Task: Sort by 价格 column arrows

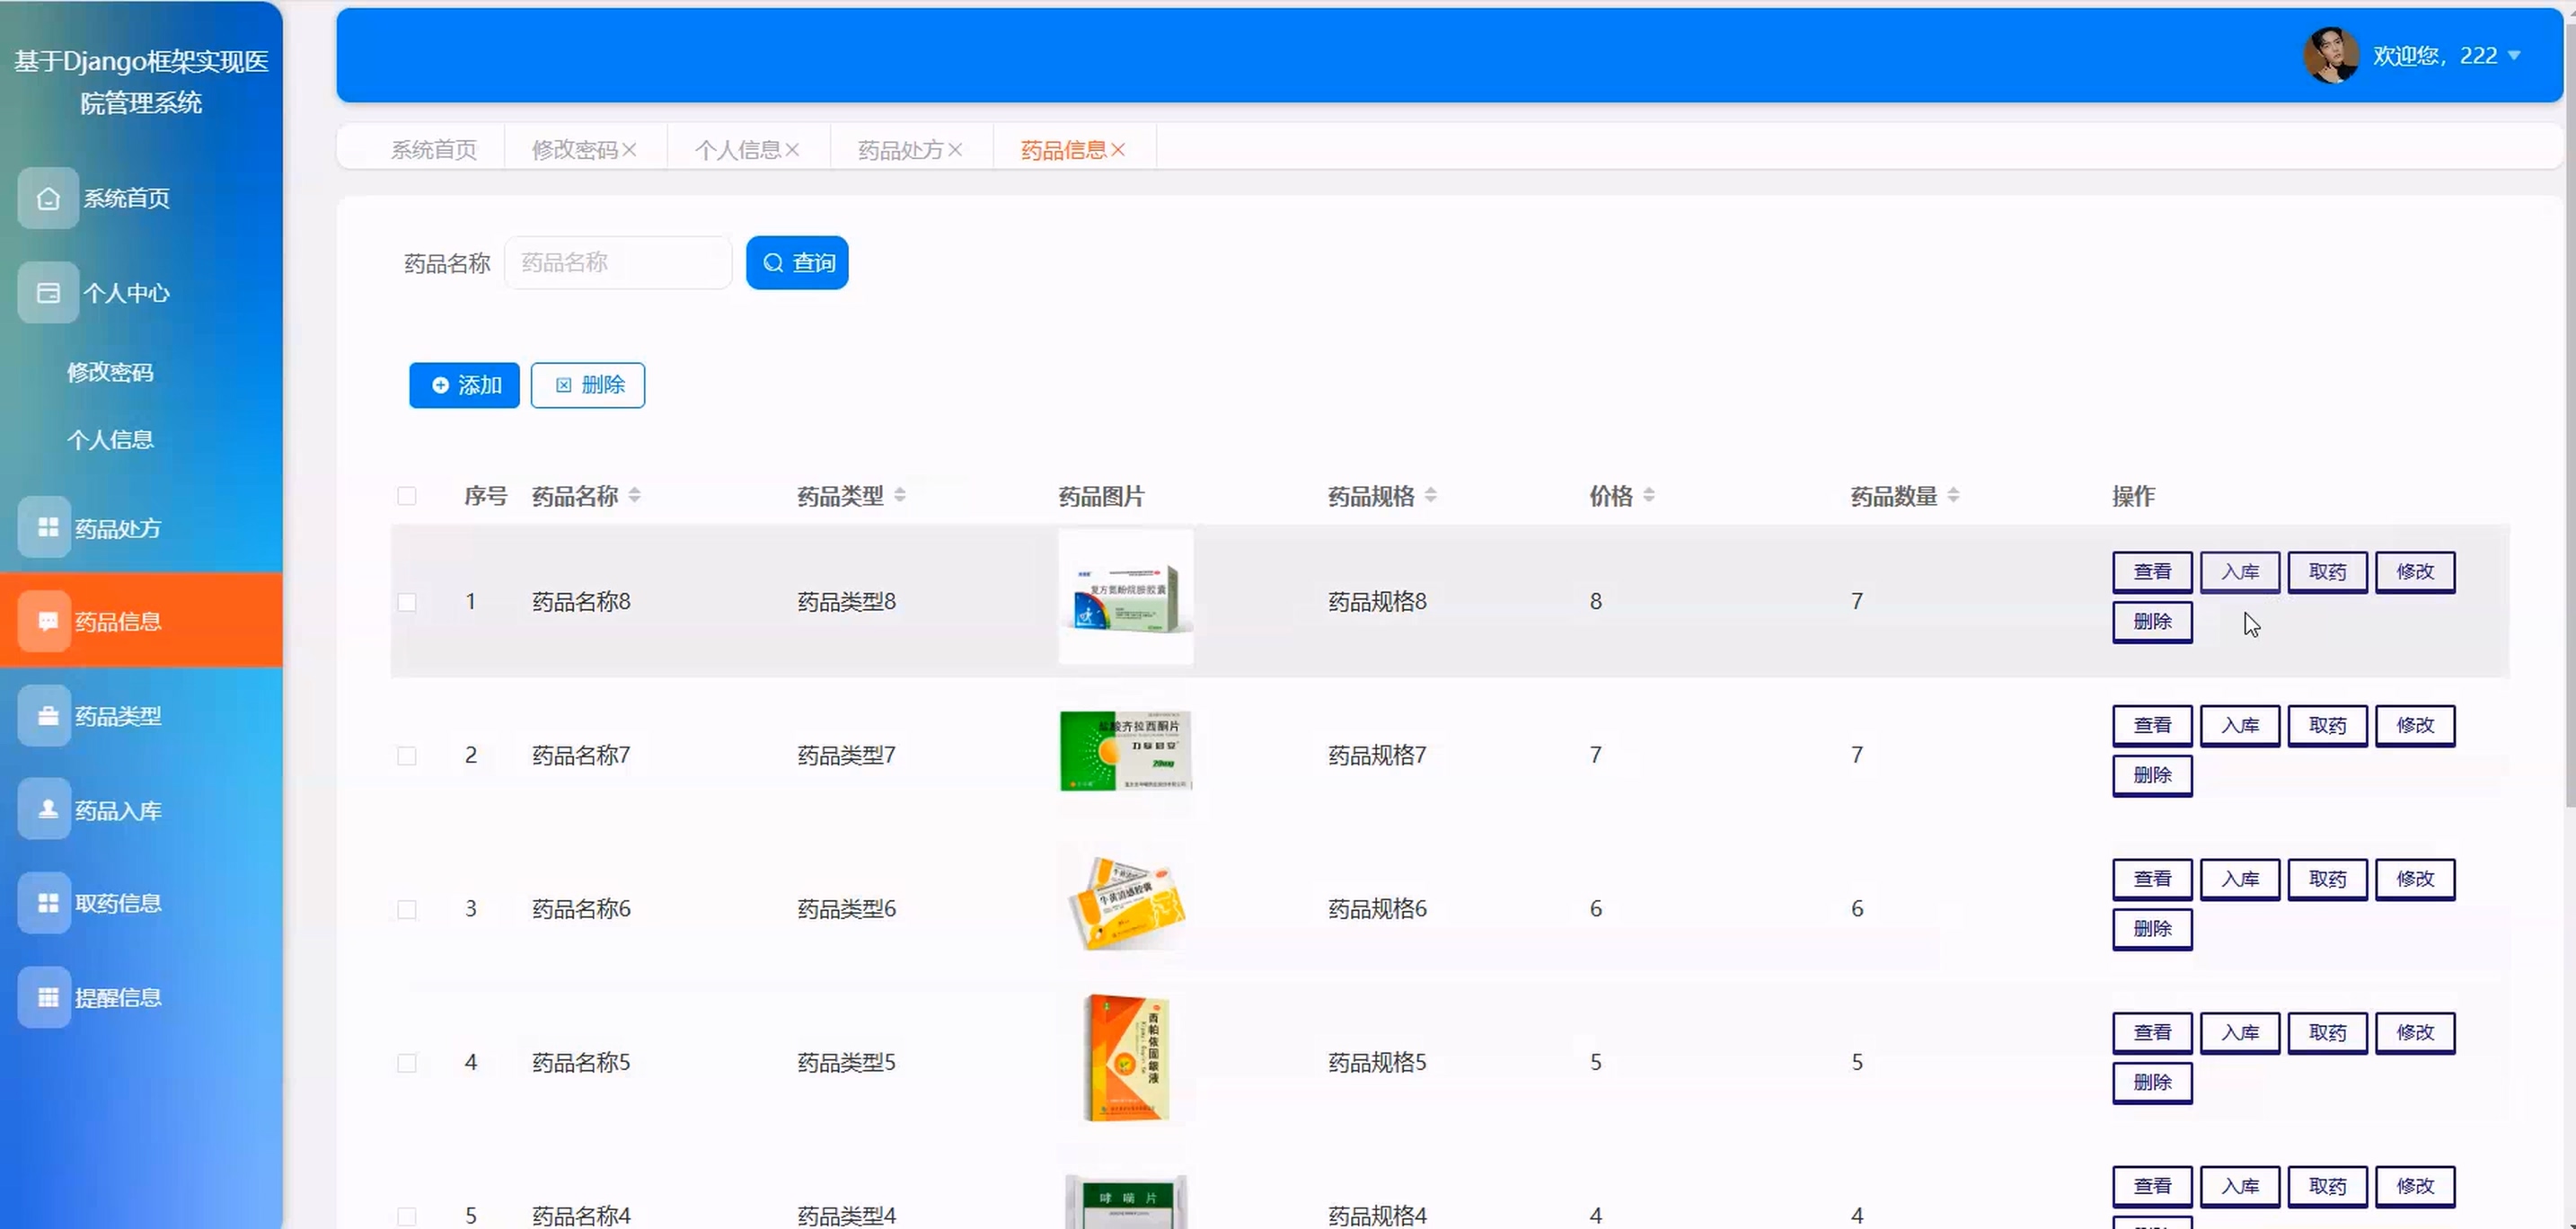Action: click(1649, 496)
